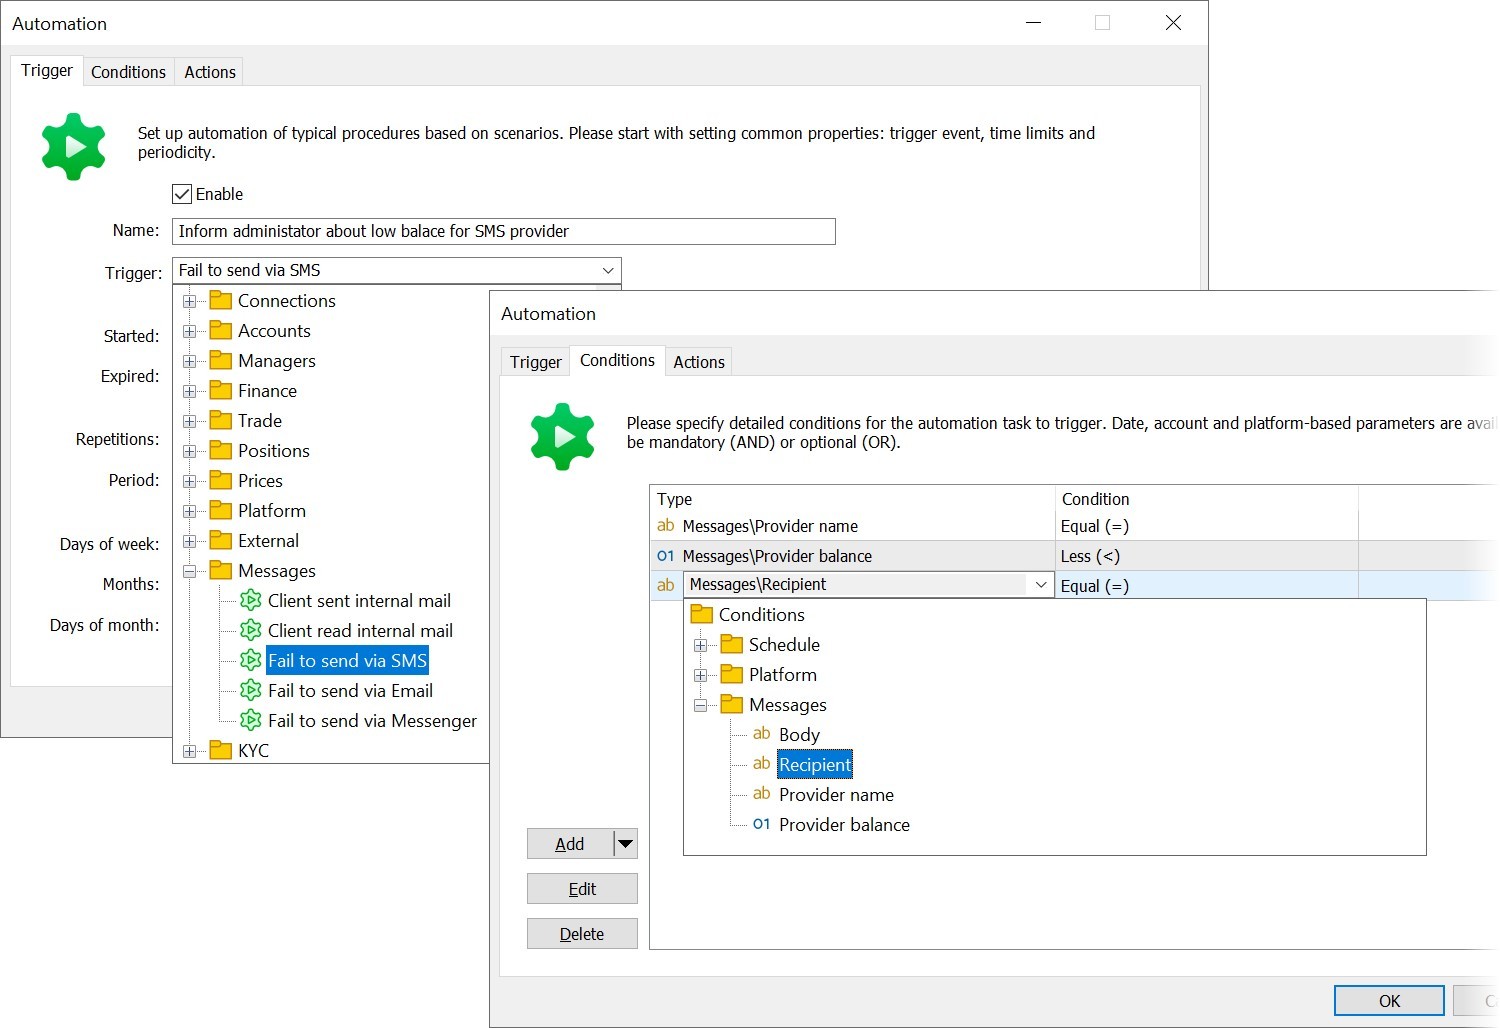Screen dimensions: 1500x1028
Task: Click gear icon beside Client read internal mail
Action: coord(251,630)
